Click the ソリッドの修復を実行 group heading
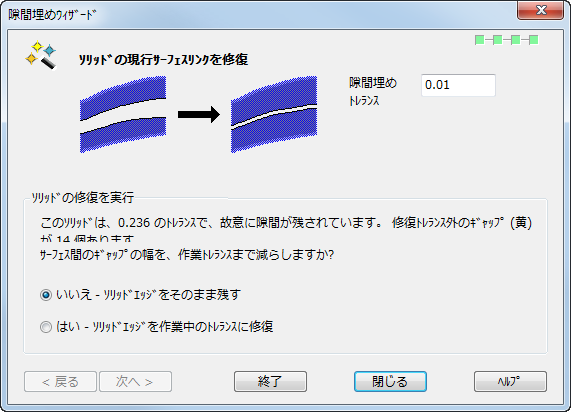This screenshot has width=571, height=412. [x=83, y=197]
